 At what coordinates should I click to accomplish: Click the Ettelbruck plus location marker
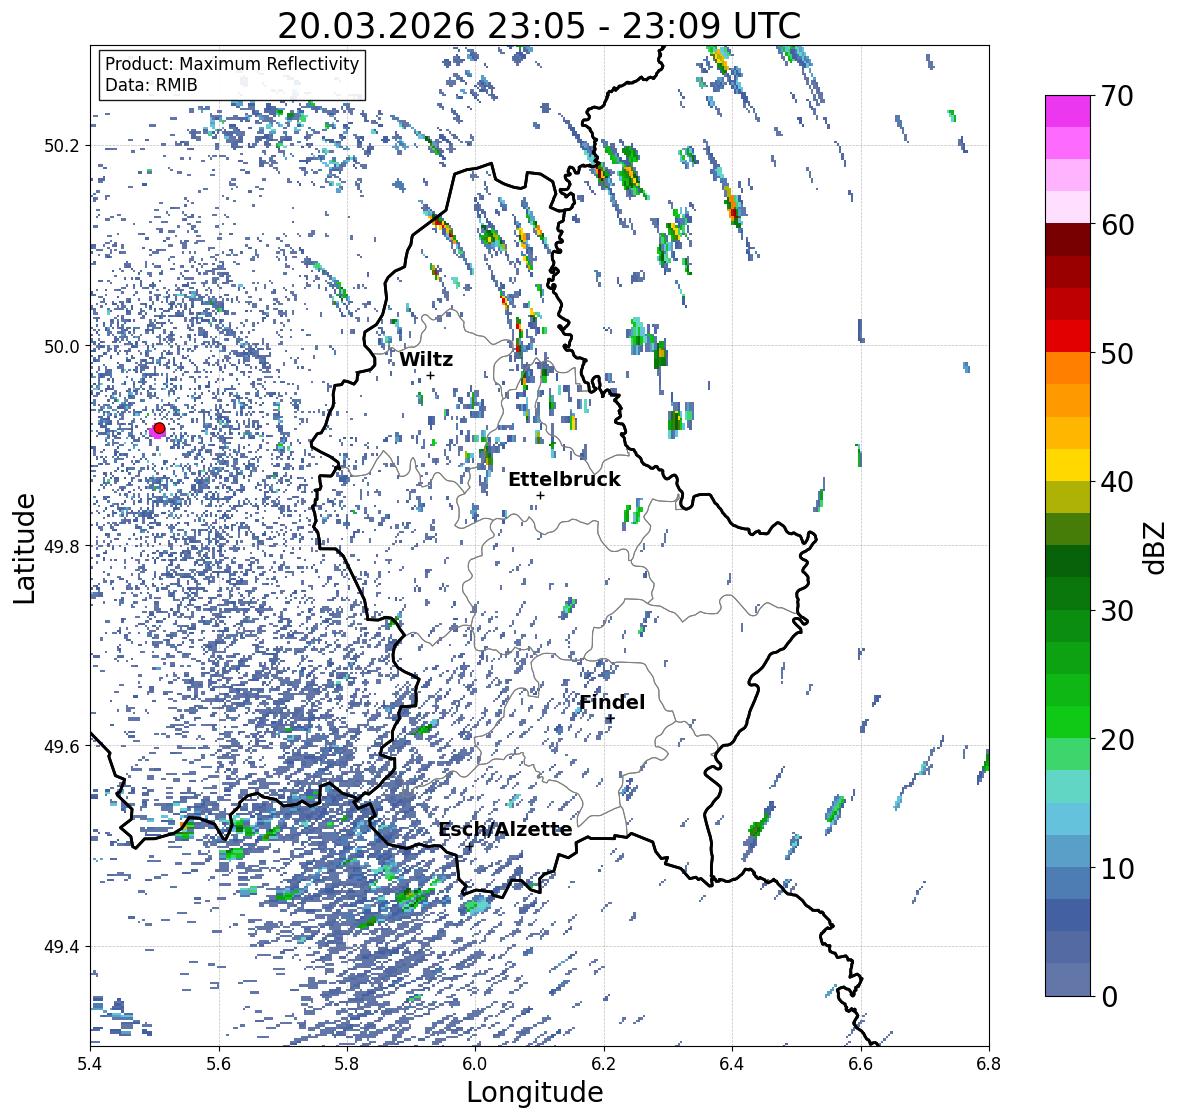(540, 495)
